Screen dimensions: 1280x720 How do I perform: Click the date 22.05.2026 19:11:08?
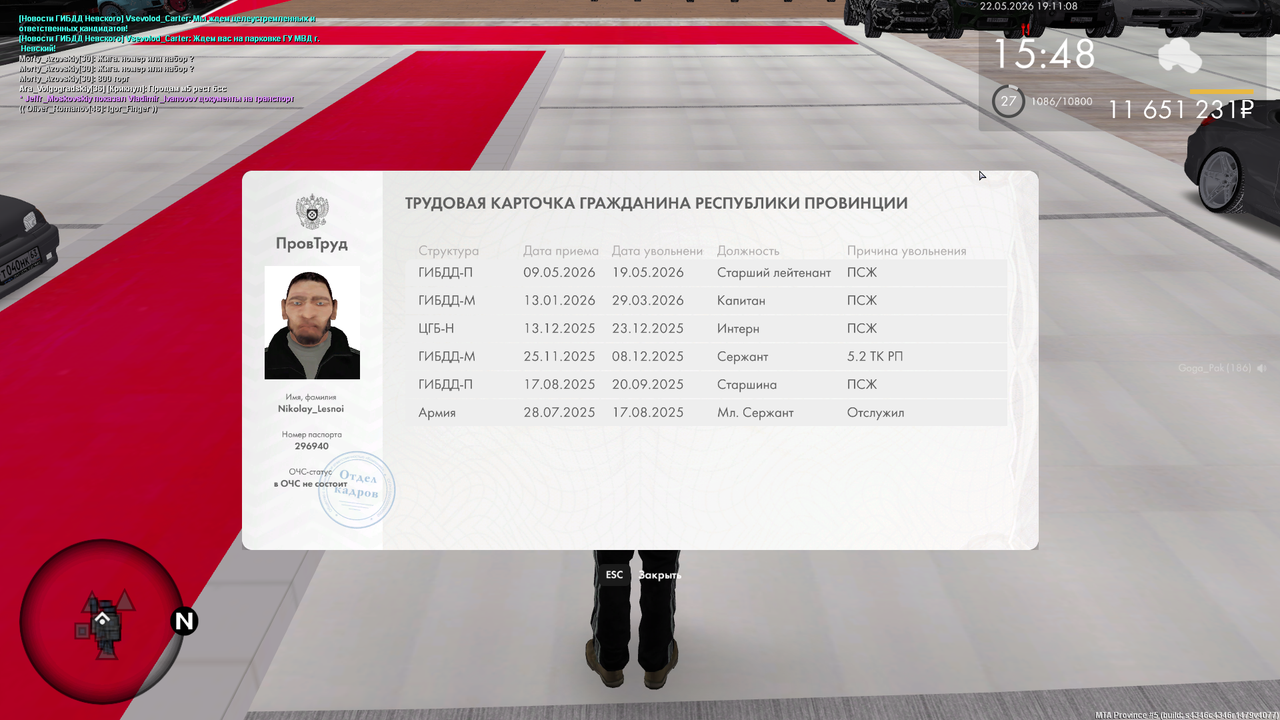point(1029,6)
